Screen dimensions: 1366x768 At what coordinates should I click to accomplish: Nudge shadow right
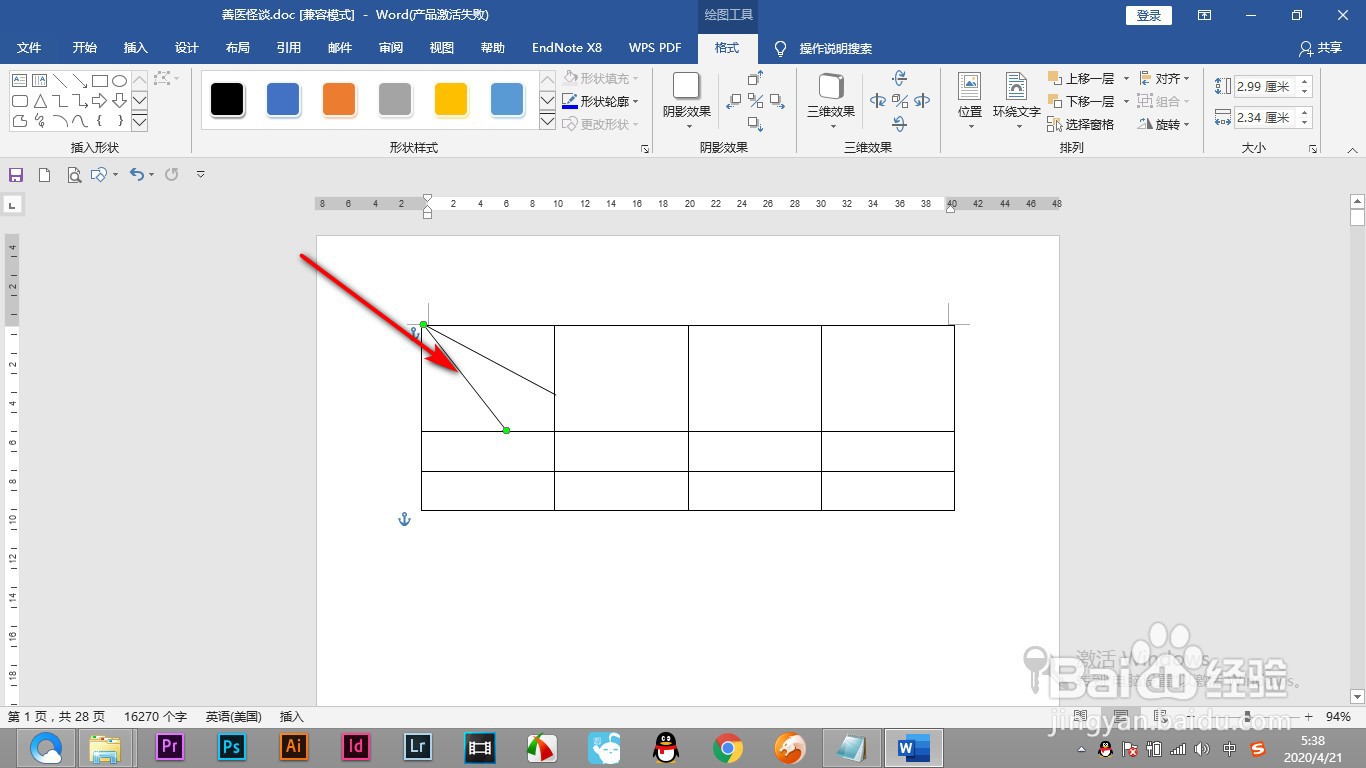(x=777, y=101)
